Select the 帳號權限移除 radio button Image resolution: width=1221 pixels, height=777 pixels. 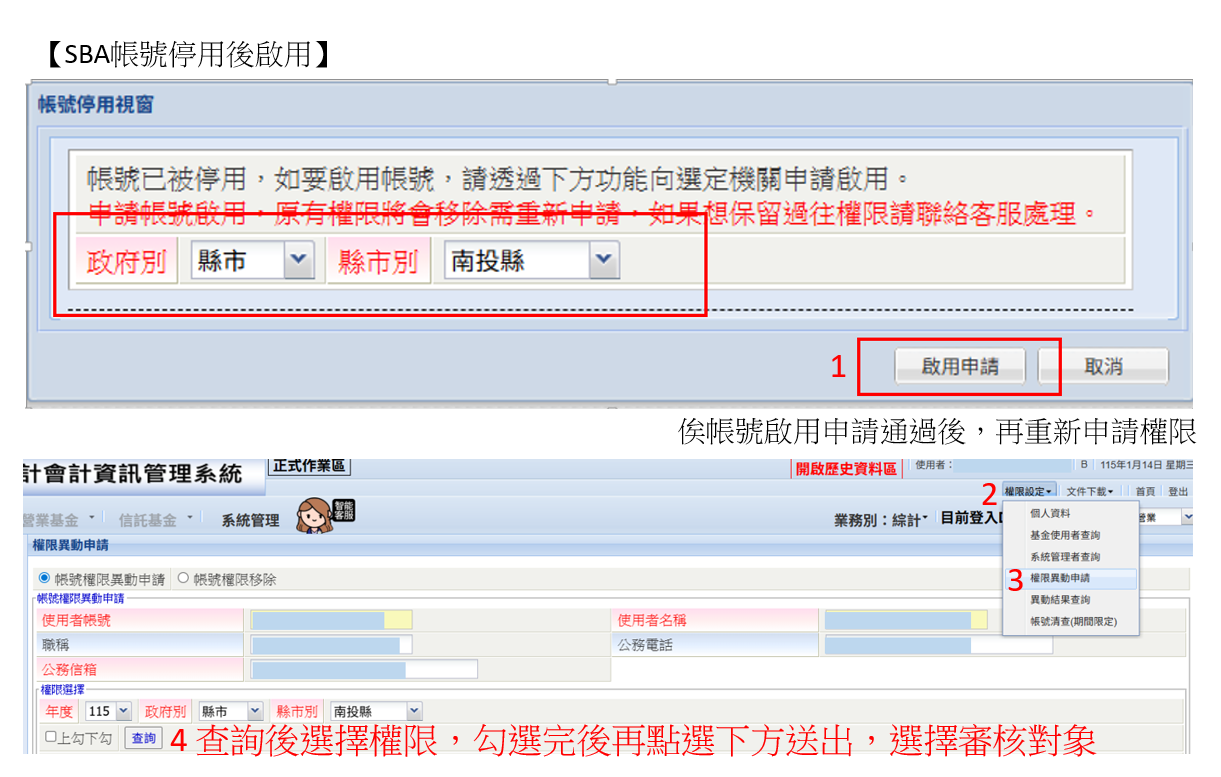pyautogui.click(x=182, y=578)
